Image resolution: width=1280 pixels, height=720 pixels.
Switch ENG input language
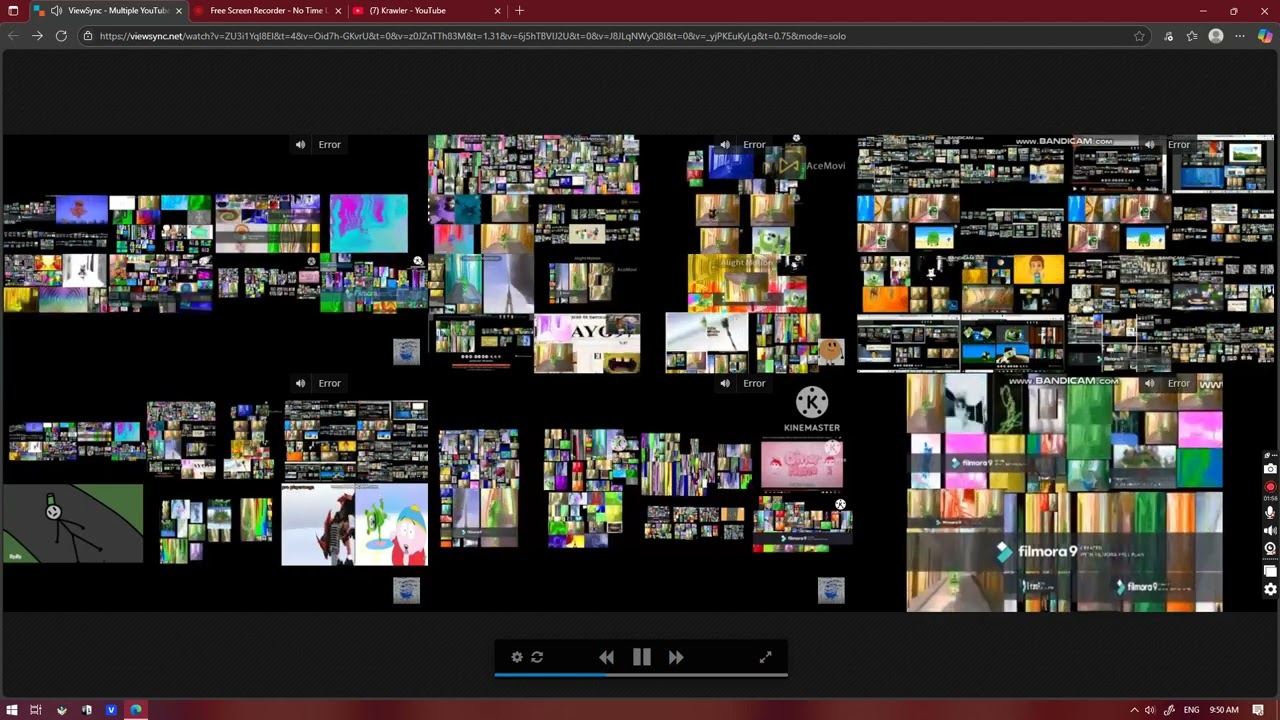(x=1191, y=710)
